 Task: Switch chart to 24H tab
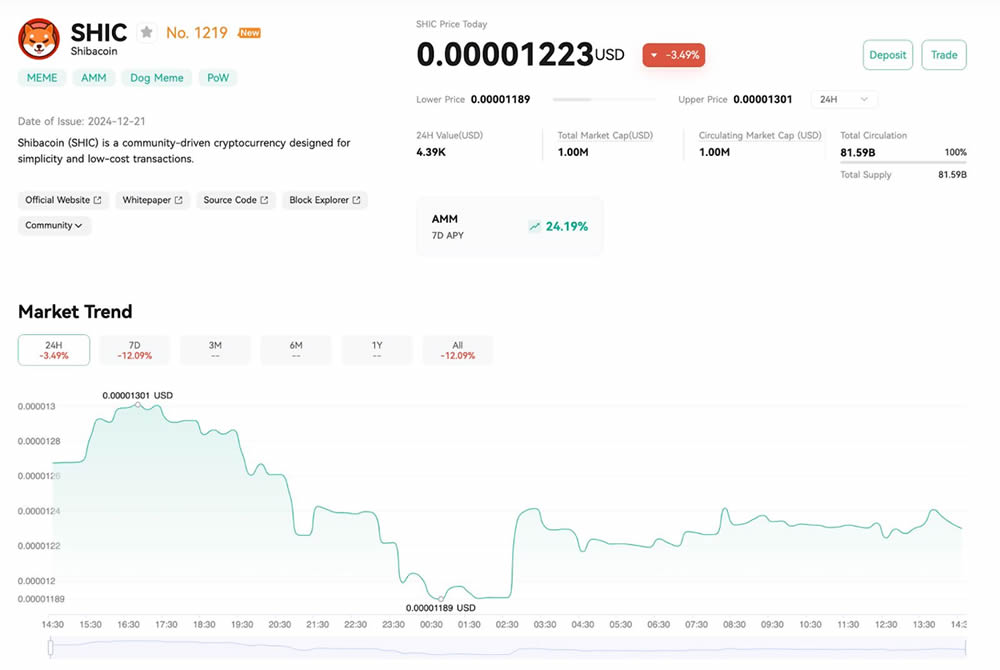[x=54, y=350]
